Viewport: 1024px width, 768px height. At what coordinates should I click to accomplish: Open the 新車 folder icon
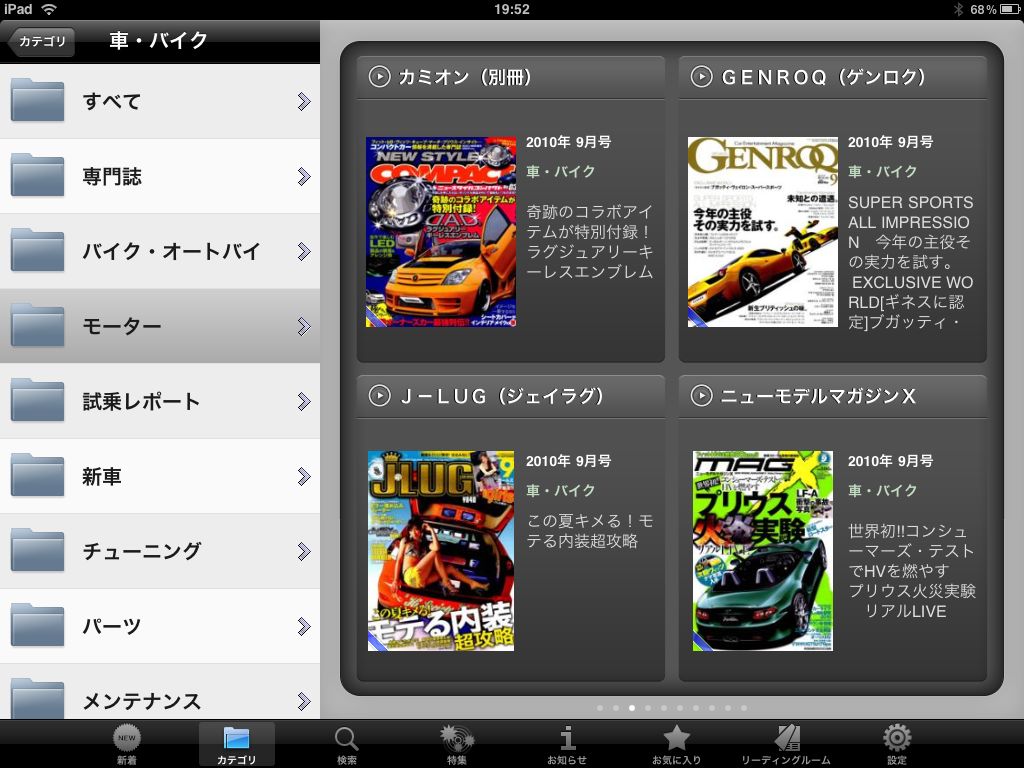pos(37,475)
